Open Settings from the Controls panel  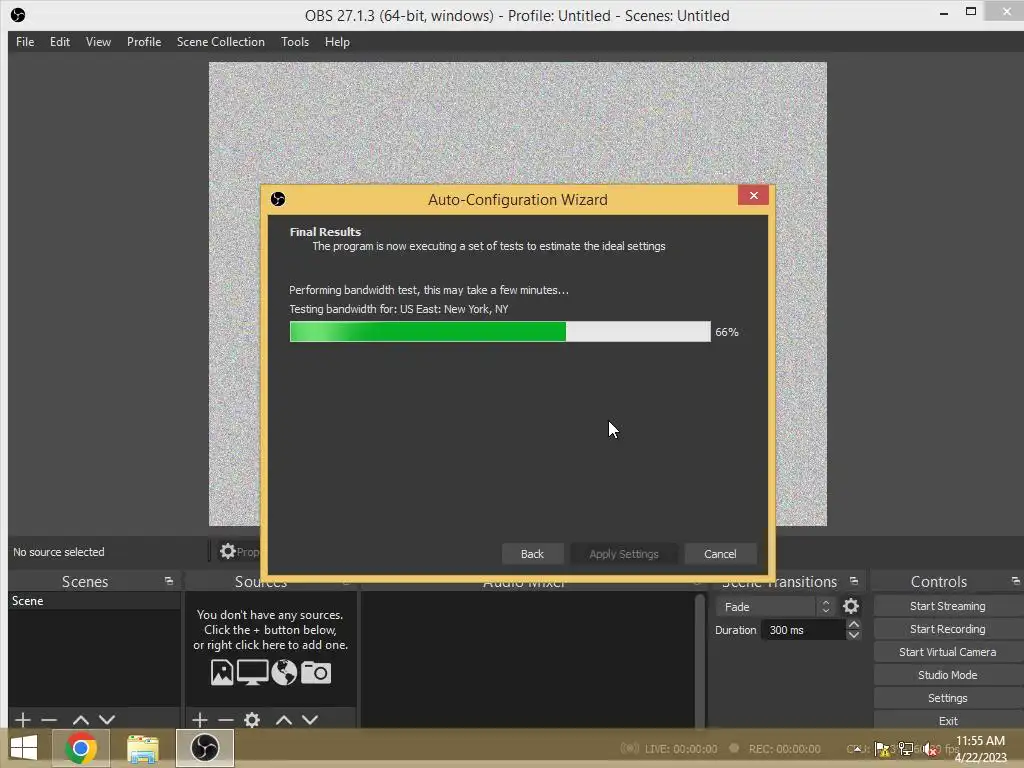tap(948, 698)
